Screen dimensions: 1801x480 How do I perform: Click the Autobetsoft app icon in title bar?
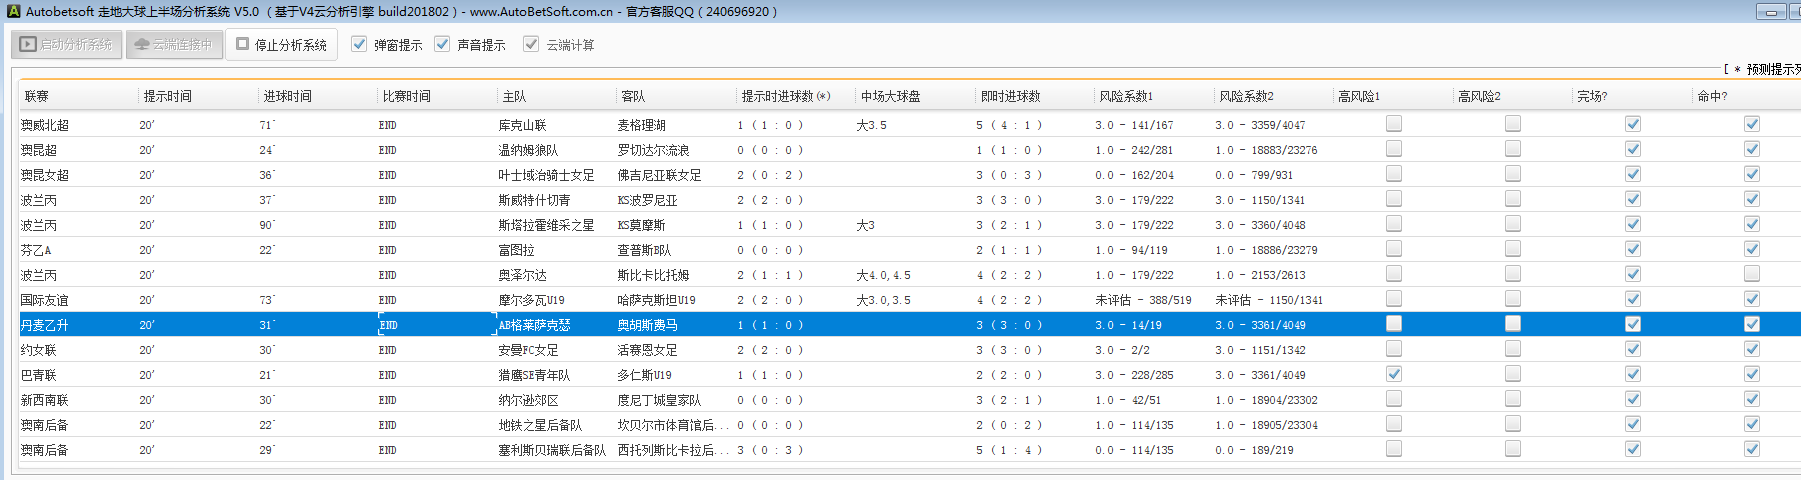pyautogui.click(x=13, y=12)
